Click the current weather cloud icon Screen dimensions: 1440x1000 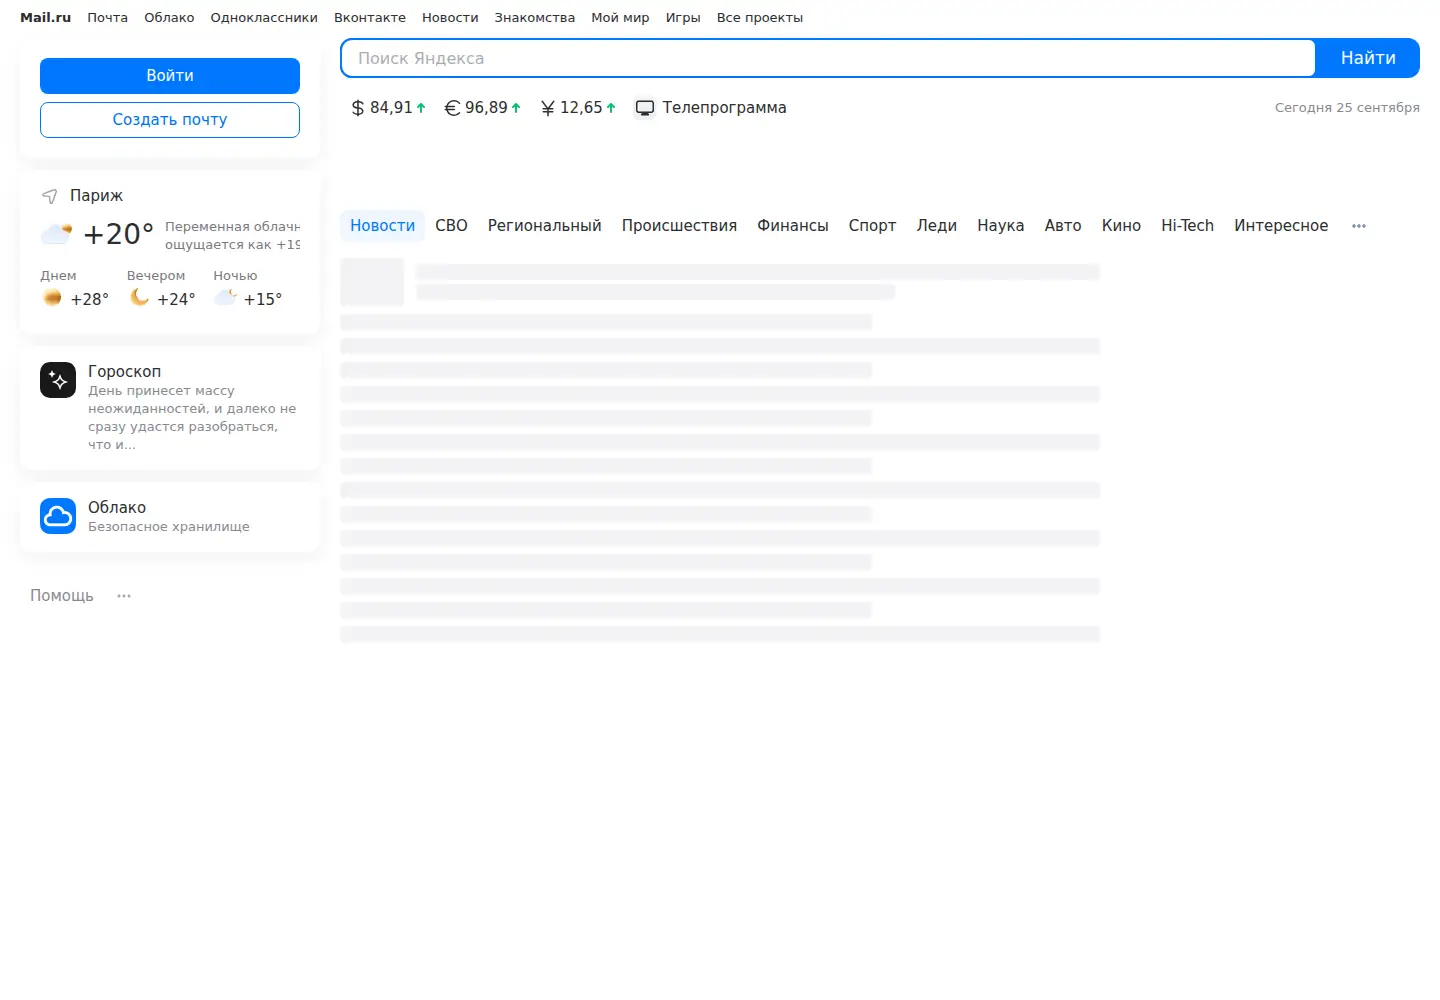click(x=56, y=234)
